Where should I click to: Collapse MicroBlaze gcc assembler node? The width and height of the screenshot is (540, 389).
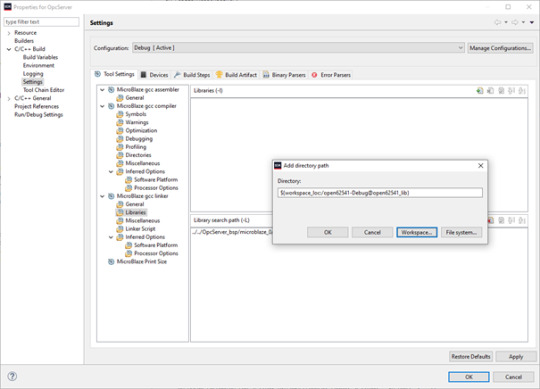102,90
